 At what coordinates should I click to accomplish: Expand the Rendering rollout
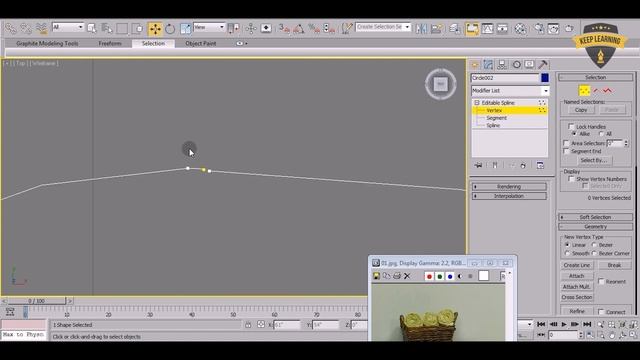click(x=509, y=187)
